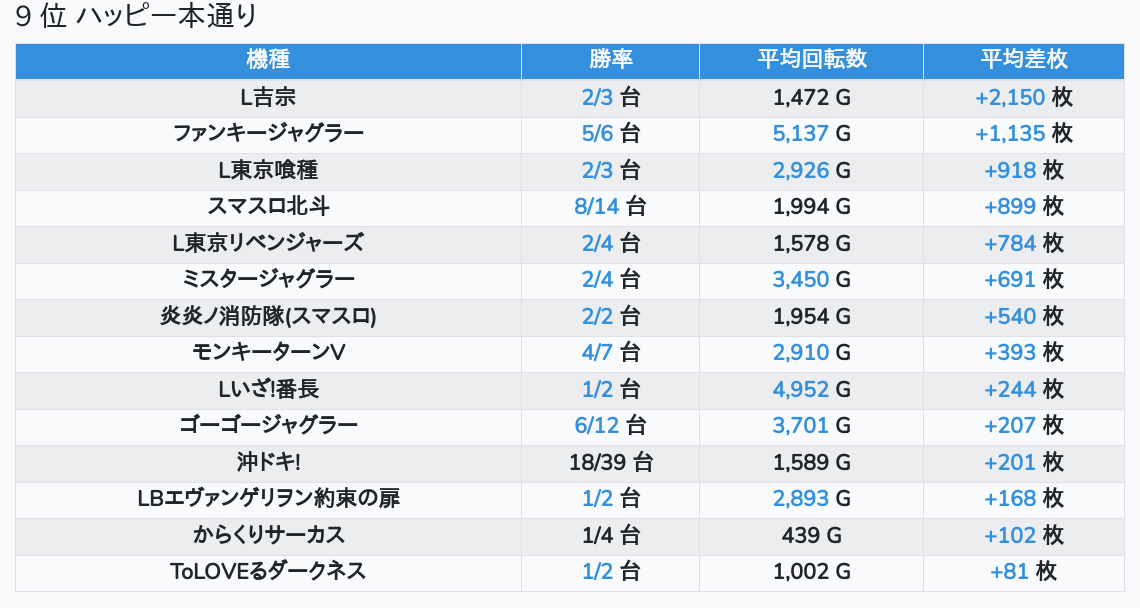
Task: Click the ファンキージャグラー machine name
Action: pos(268,134)
